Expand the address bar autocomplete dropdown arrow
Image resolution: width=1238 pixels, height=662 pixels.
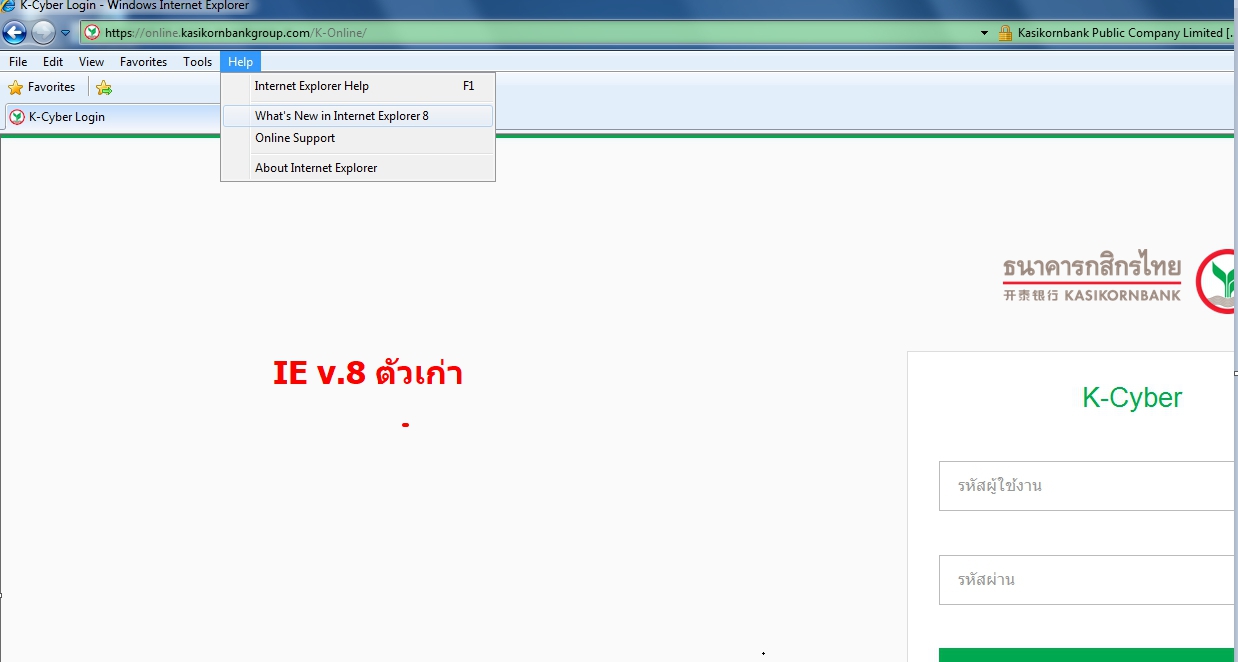(x=985, y=33)
